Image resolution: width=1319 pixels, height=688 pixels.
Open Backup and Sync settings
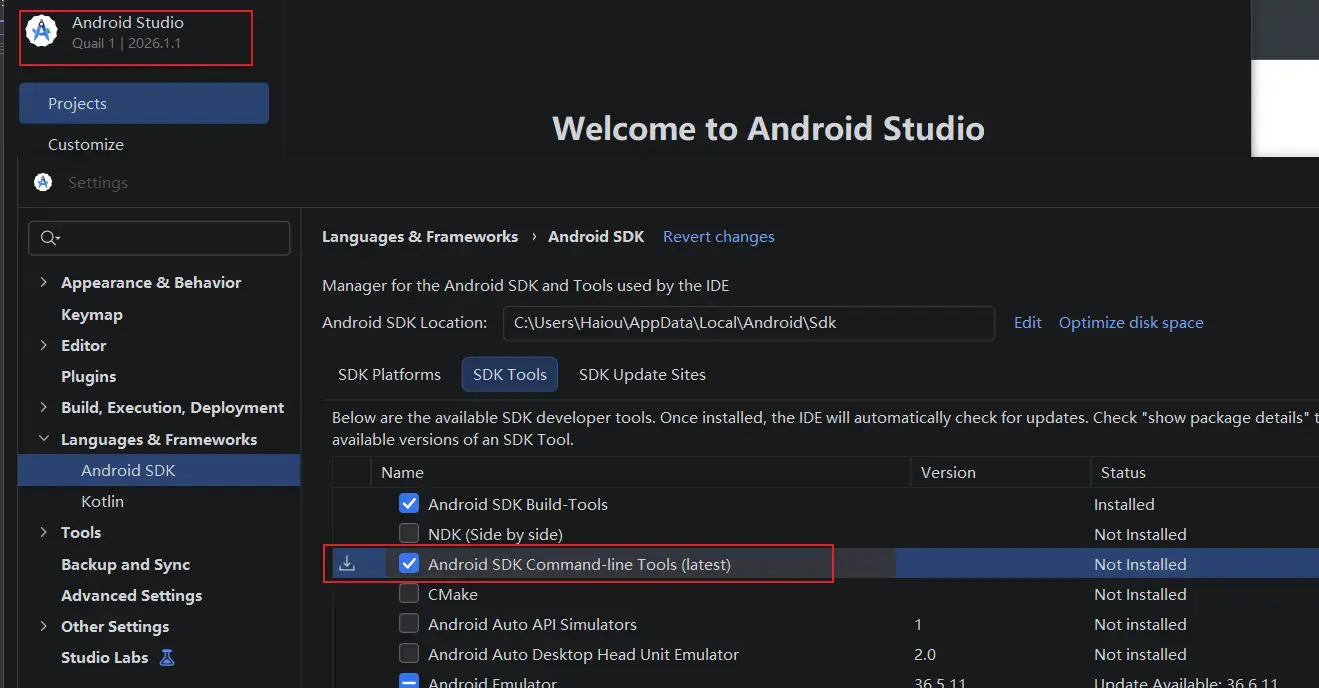tap(126, 564)
